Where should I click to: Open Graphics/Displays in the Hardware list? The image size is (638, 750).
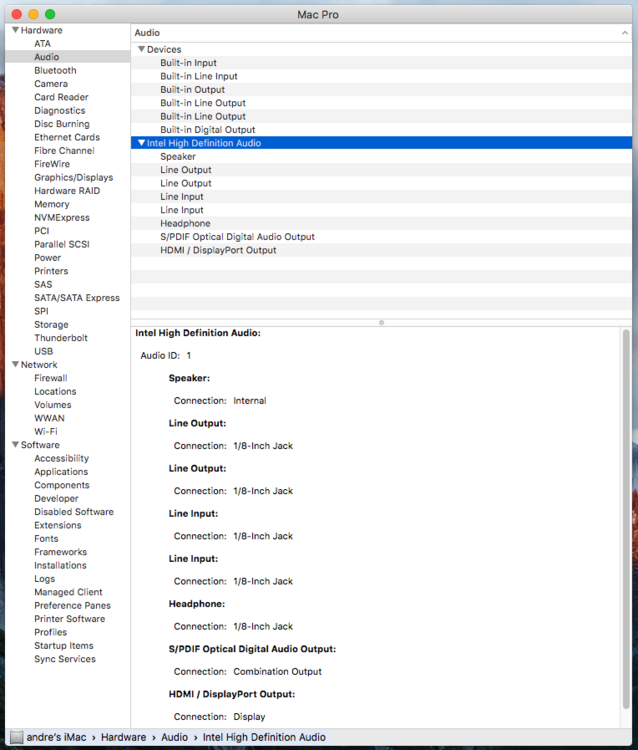tap(73, 178)
